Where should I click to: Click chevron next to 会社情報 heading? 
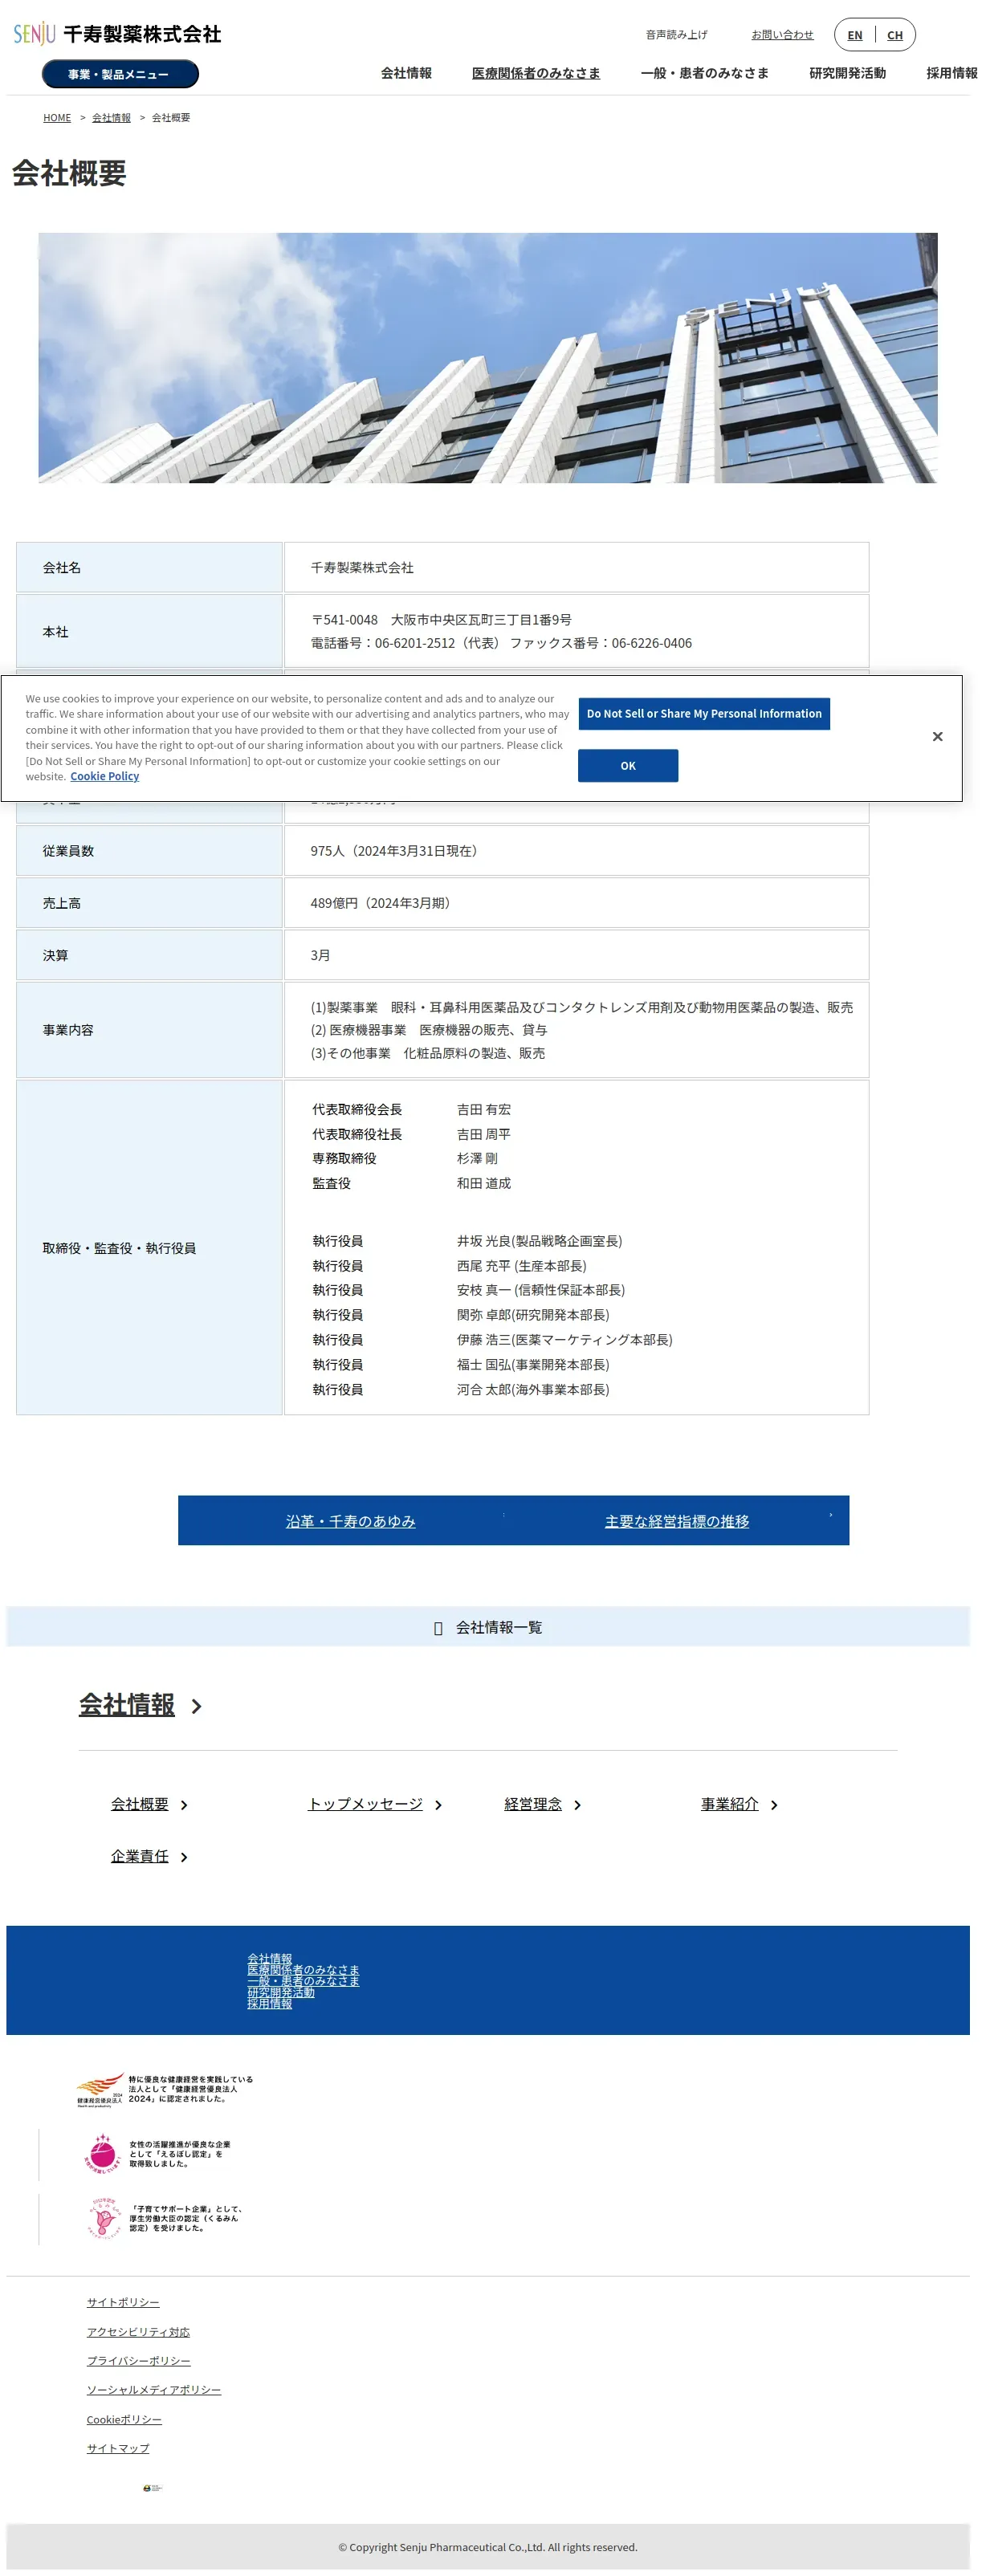pos(197,1707)
